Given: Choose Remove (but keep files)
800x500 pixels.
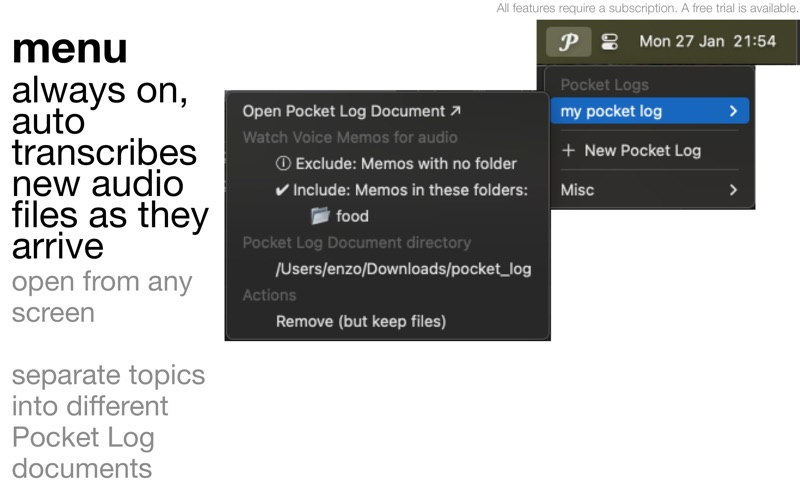Looking at the screenshot, I should [361, 321].
